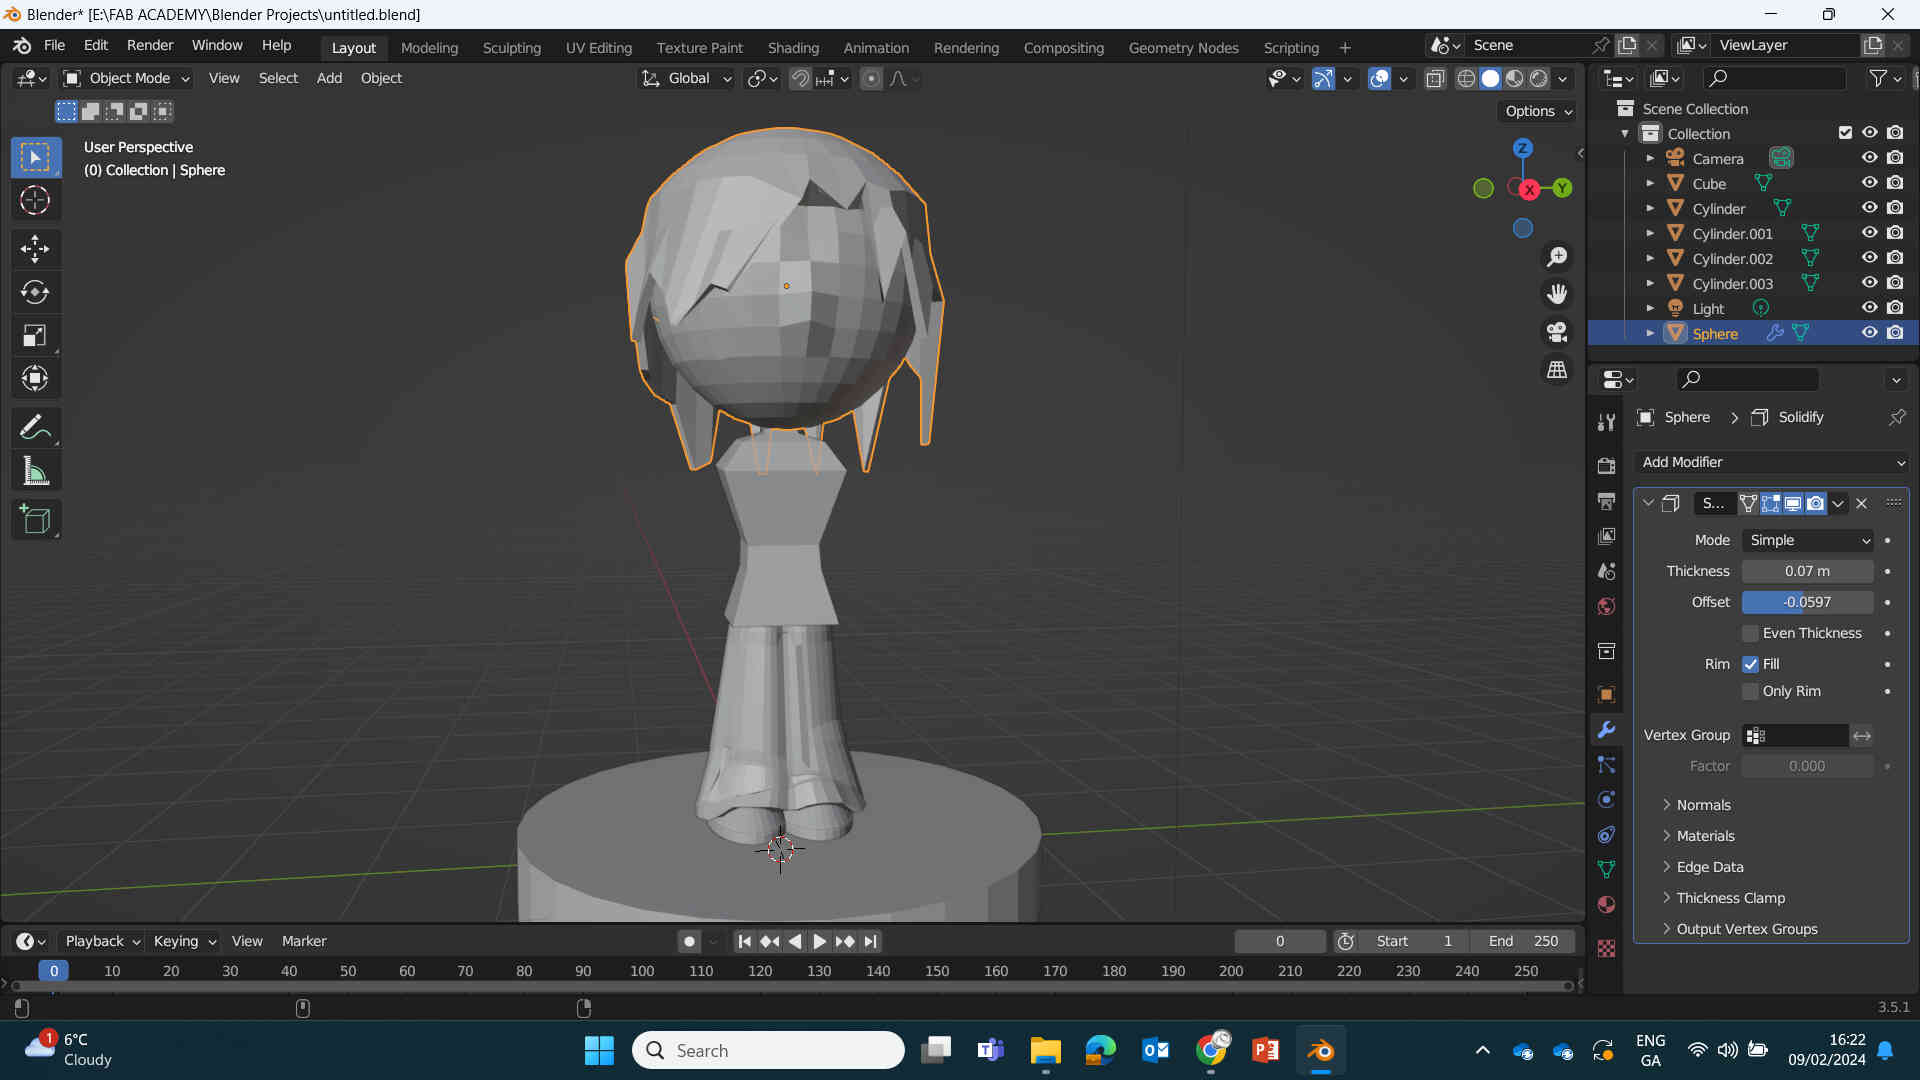Jump to the timeline end frame button
This screenshot has height=1080, width=1920.
point(871,941)
